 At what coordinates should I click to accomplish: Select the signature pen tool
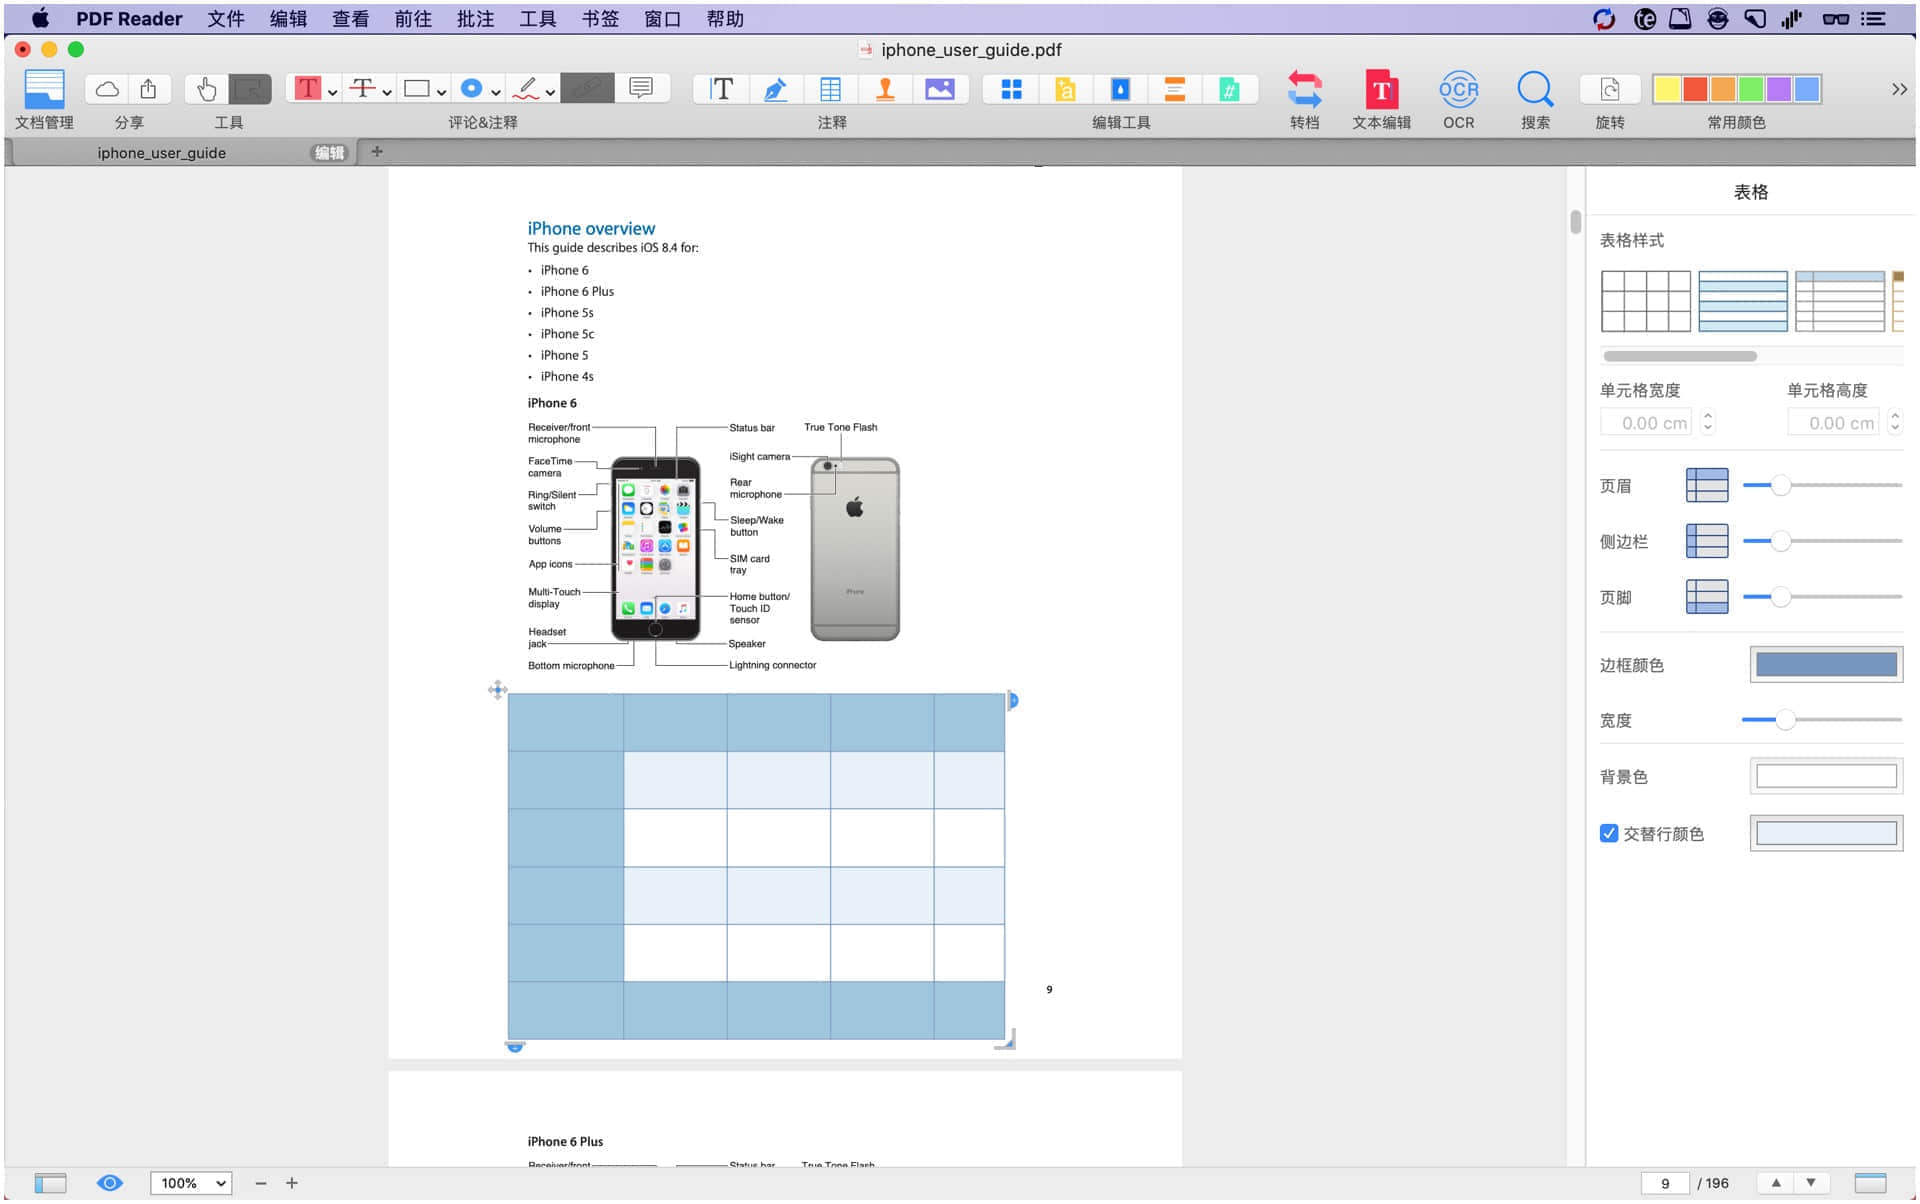click(775, 89)
